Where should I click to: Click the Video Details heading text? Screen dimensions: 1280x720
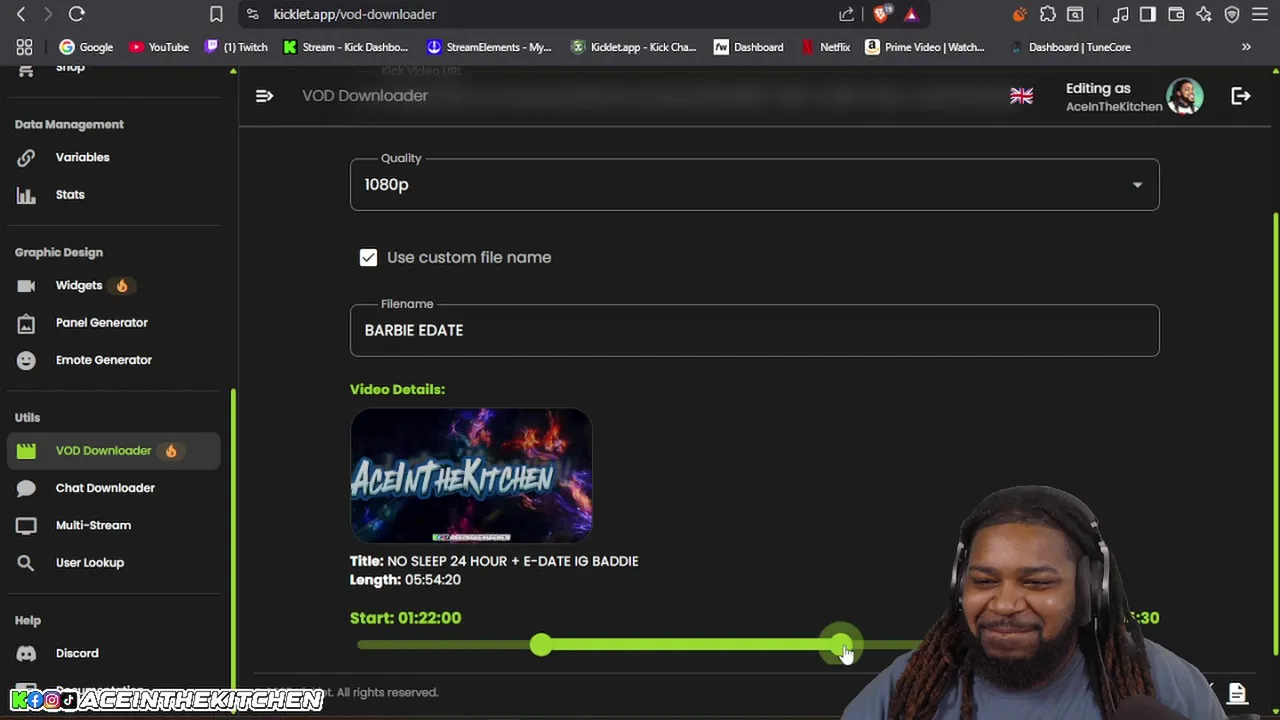[397, 389]
